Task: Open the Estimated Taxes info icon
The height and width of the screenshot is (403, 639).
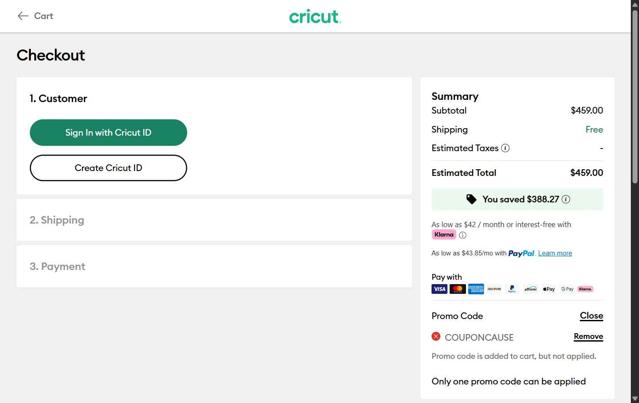Action: pyautogui.click(x=505, y=148)
